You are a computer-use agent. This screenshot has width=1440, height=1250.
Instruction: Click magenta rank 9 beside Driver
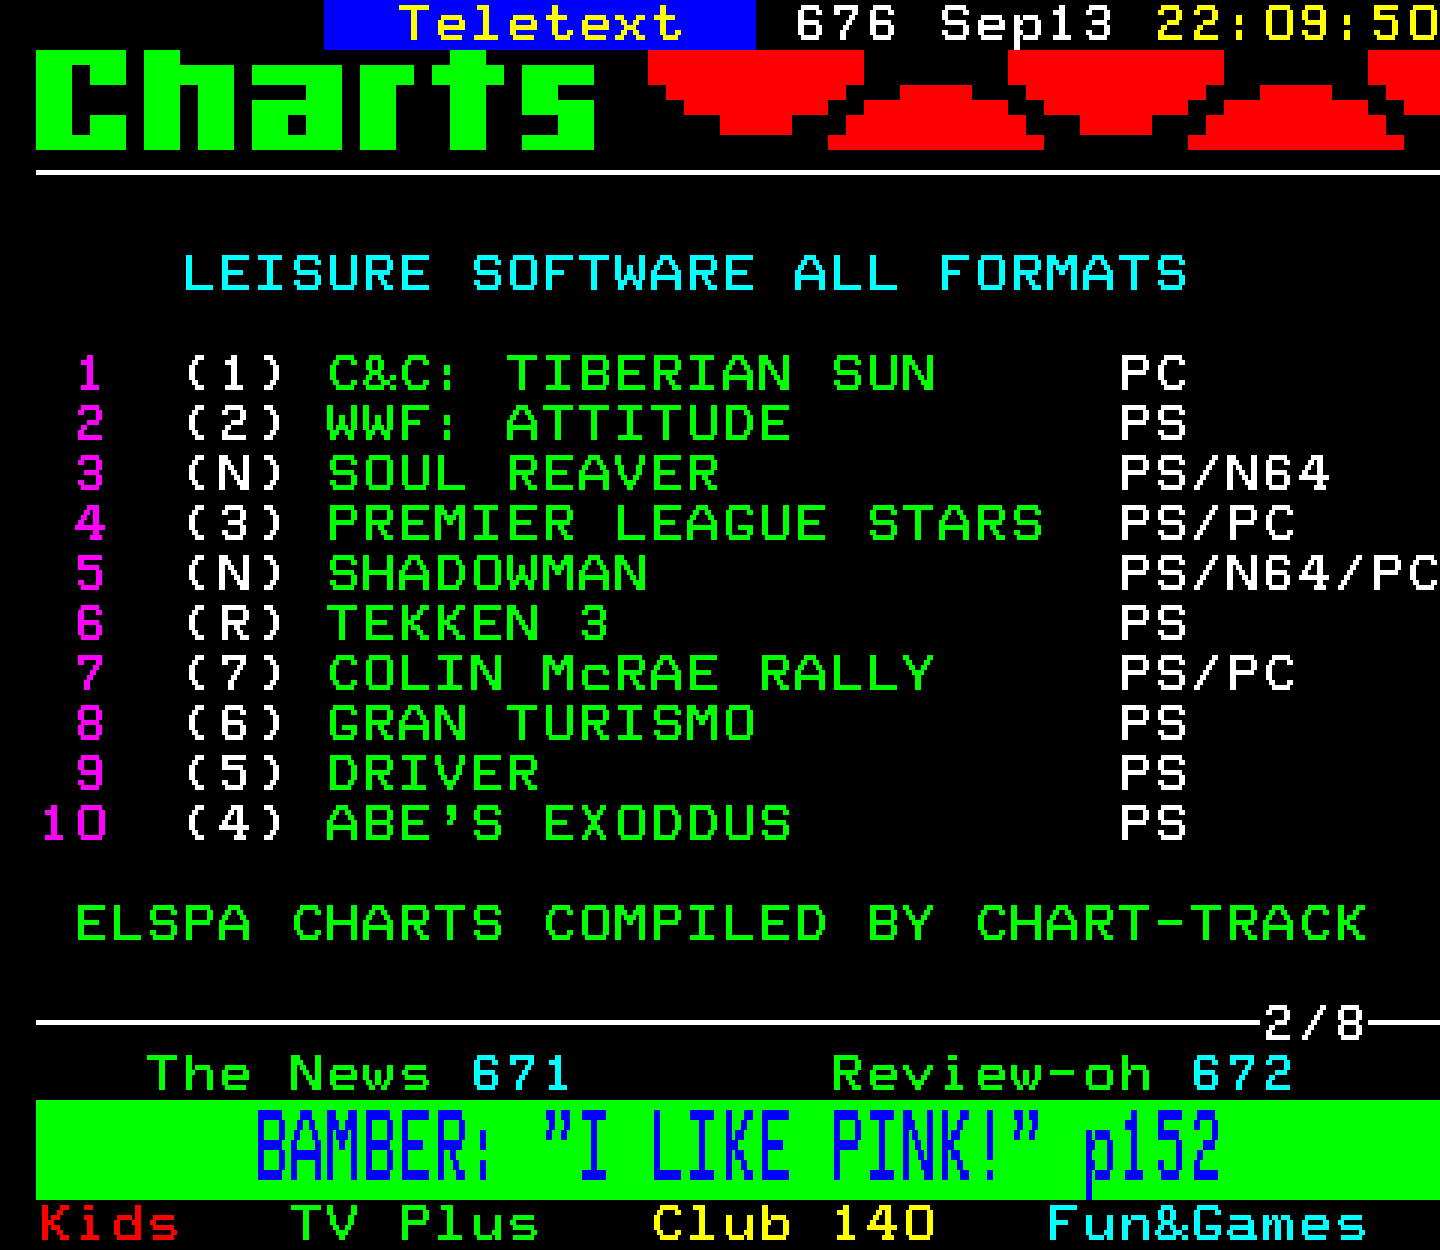[90, 774]
